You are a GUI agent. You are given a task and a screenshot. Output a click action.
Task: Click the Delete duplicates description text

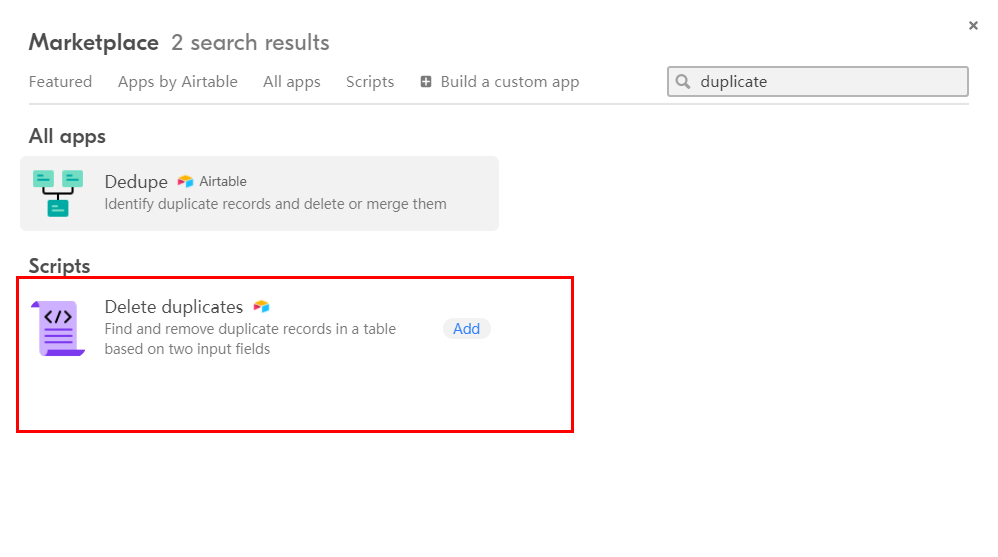coord(250,339)
